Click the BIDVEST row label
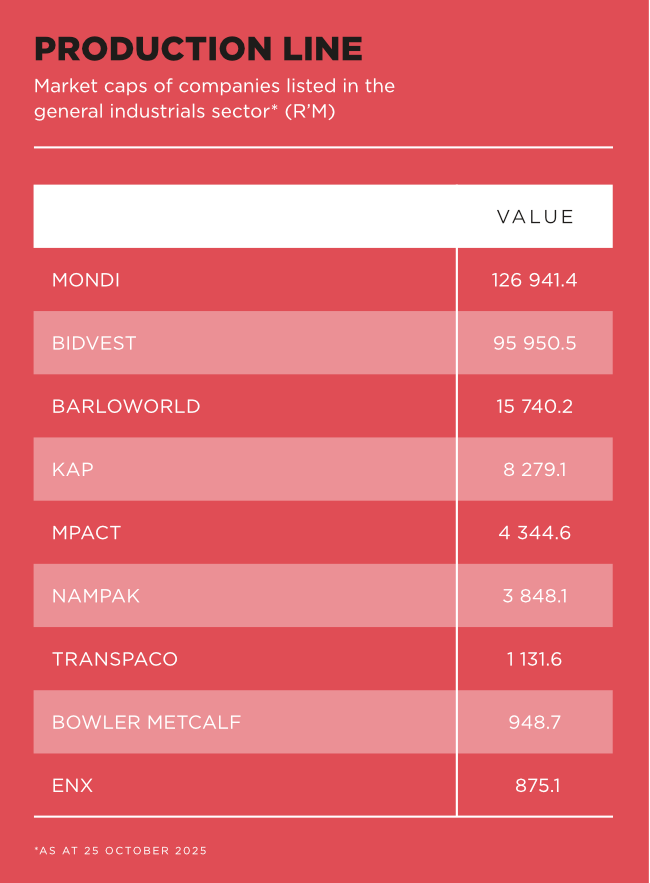Viewport: 650px width, 883px height. point(94,343)
